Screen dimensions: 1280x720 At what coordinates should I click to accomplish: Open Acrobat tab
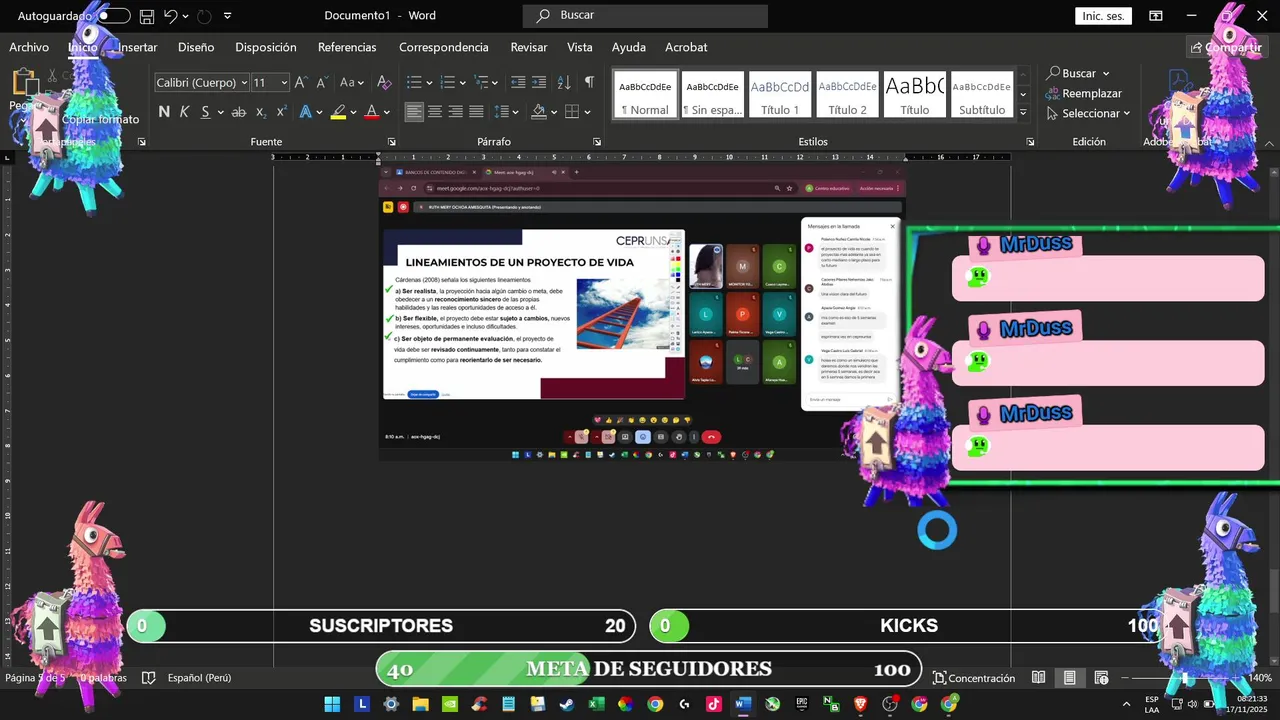(686, 47)
